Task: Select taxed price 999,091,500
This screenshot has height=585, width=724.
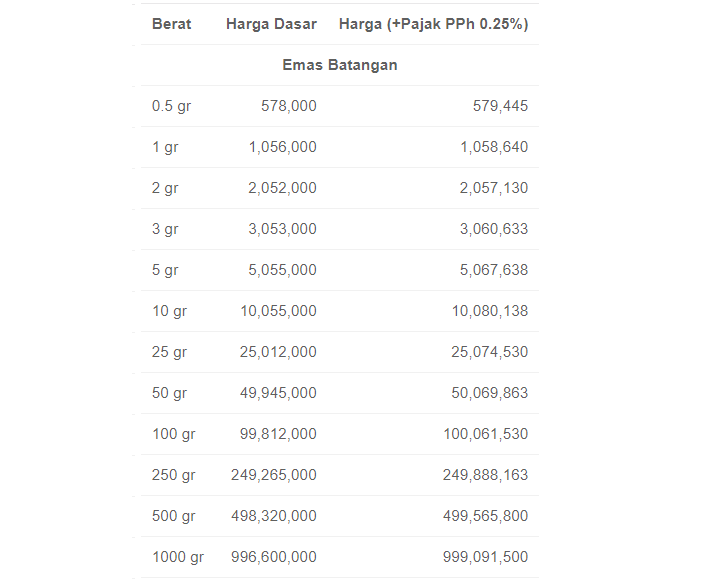Action: [485, 557]
